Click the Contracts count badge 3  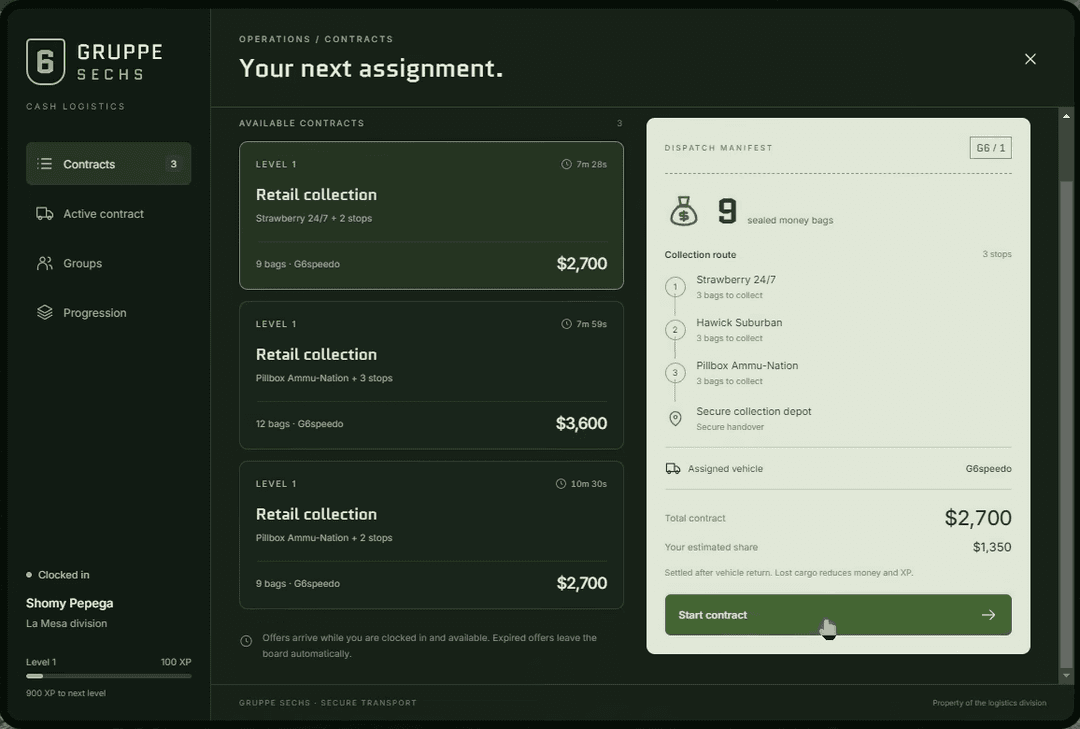(174, 164)
